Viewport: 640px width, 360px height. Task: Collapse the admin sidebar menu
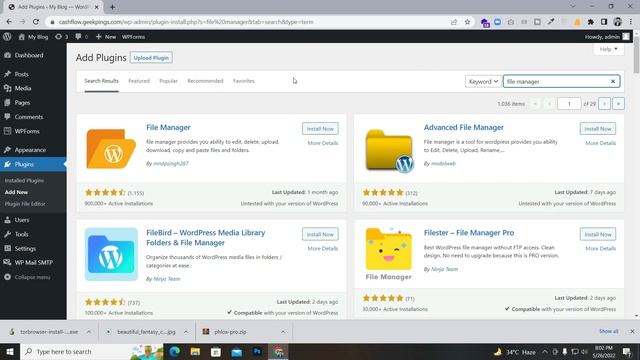pyautogui.click(x=32, y=277)
